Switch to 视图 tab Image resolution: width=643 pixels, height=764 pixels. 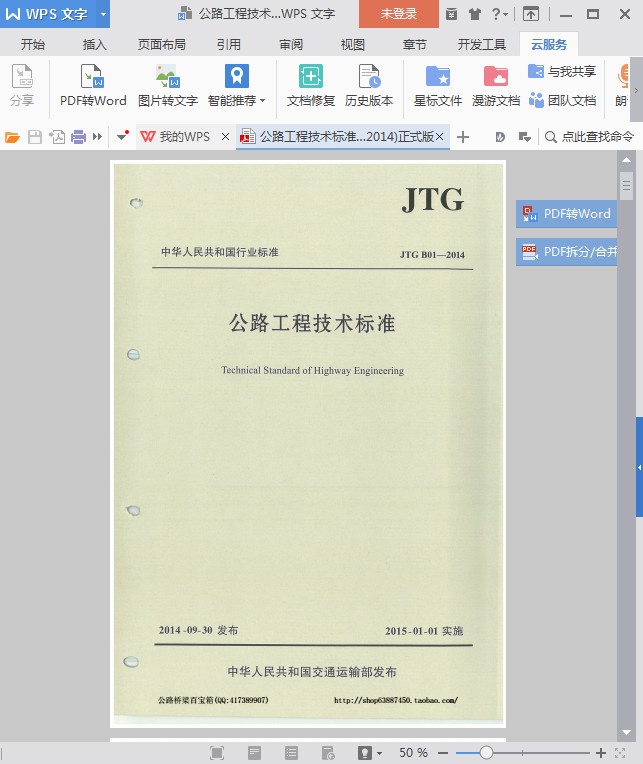click(x=353, y=45)
